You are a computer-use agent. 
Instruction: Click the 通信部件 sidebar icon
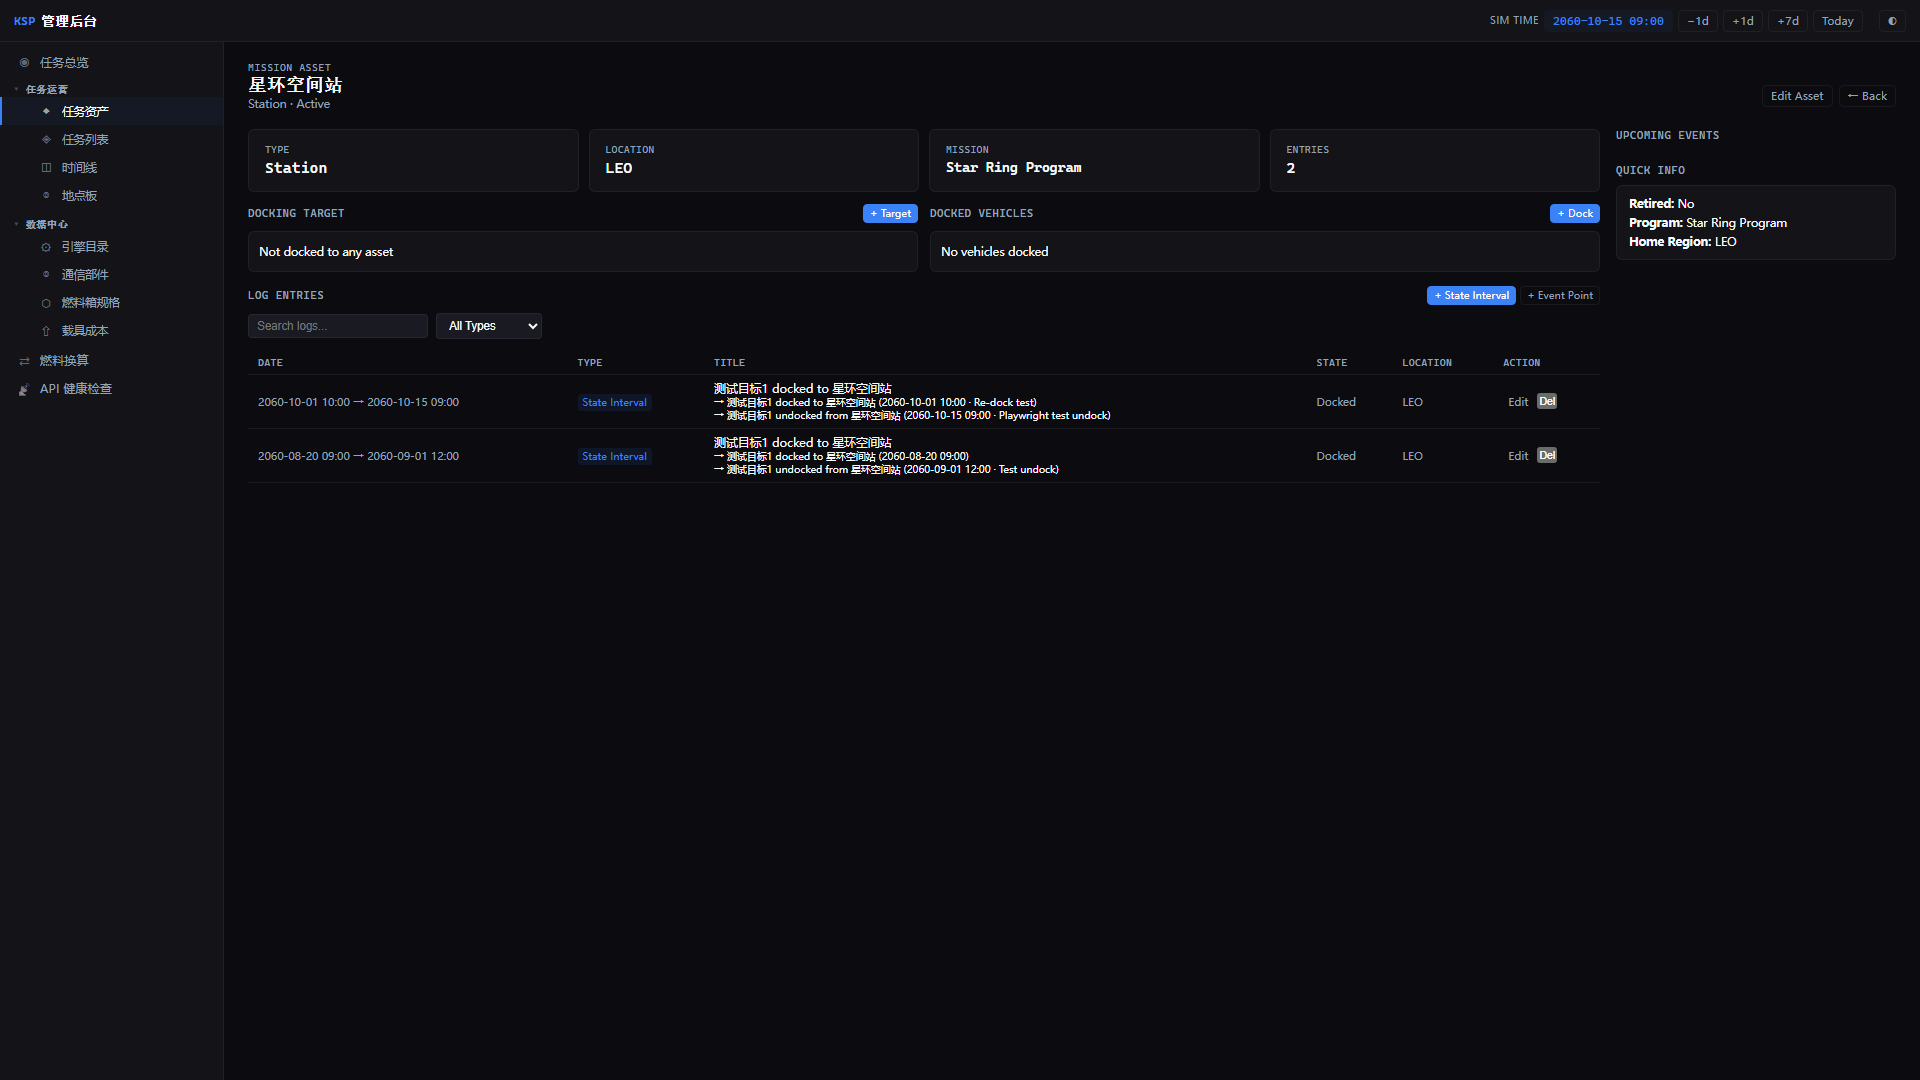click(x=46, y=275)
